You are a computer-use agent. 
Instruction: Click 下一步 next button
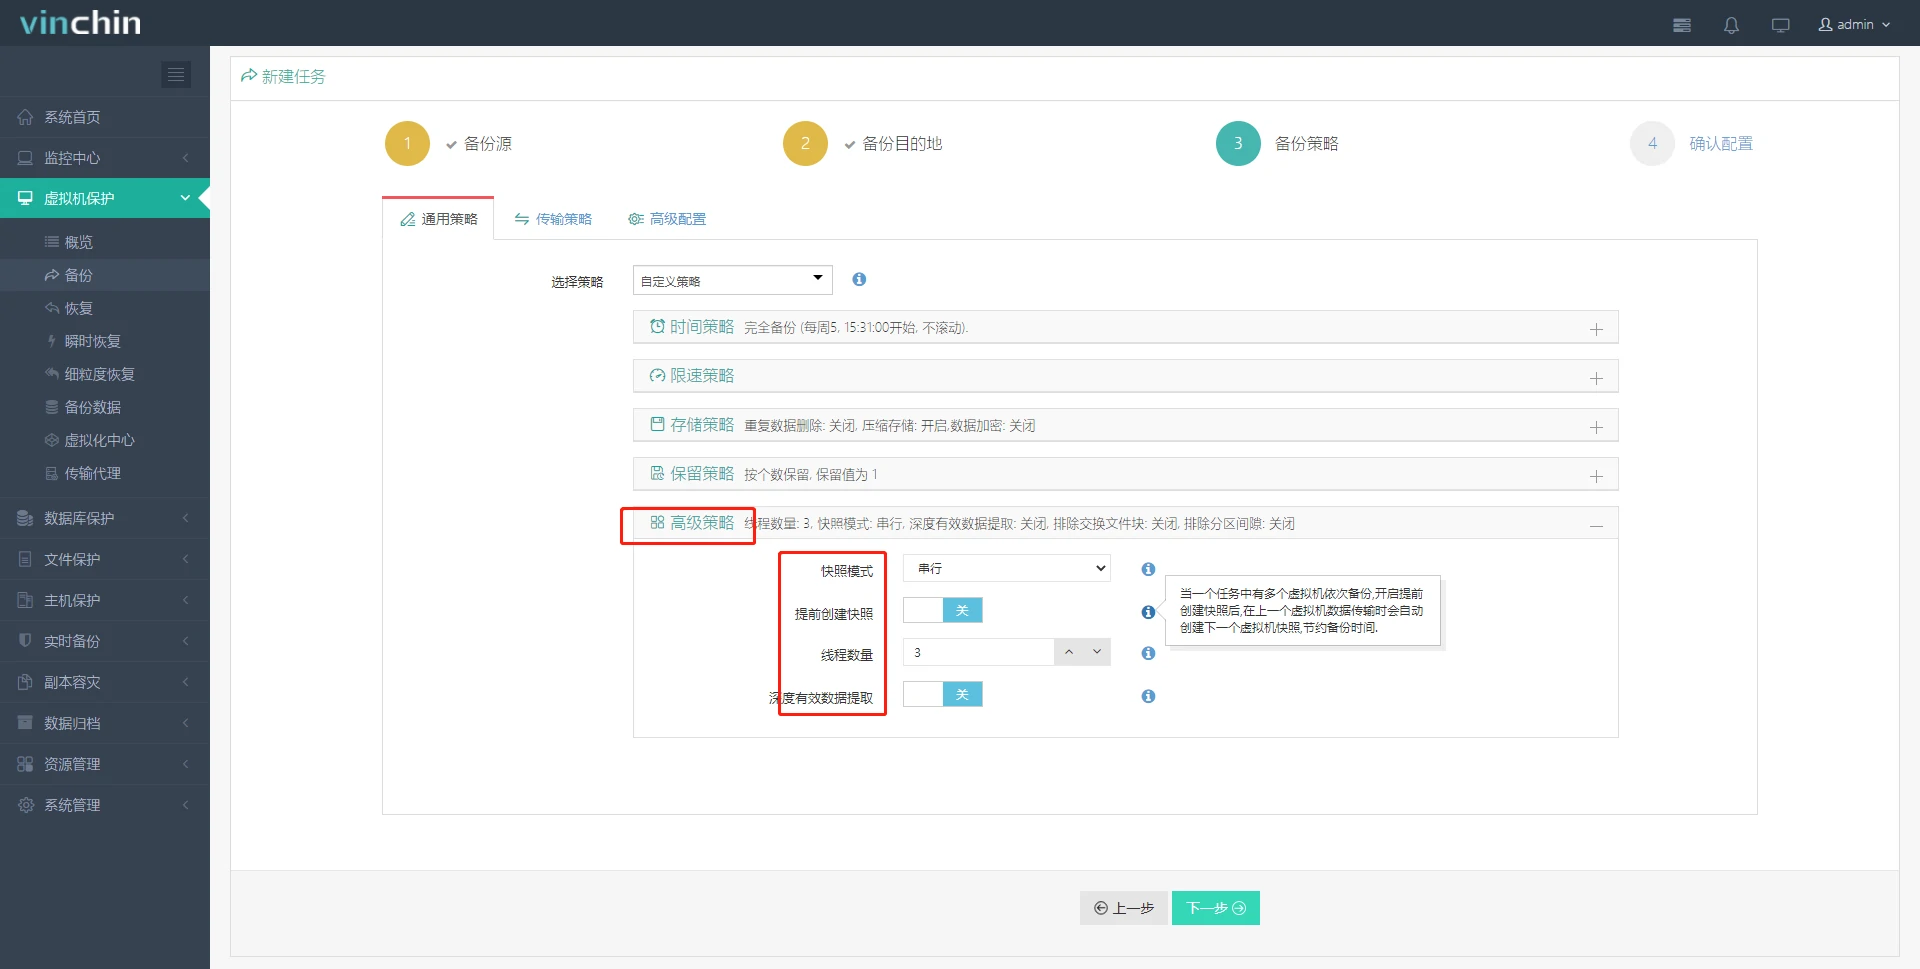coord(1216,908)
